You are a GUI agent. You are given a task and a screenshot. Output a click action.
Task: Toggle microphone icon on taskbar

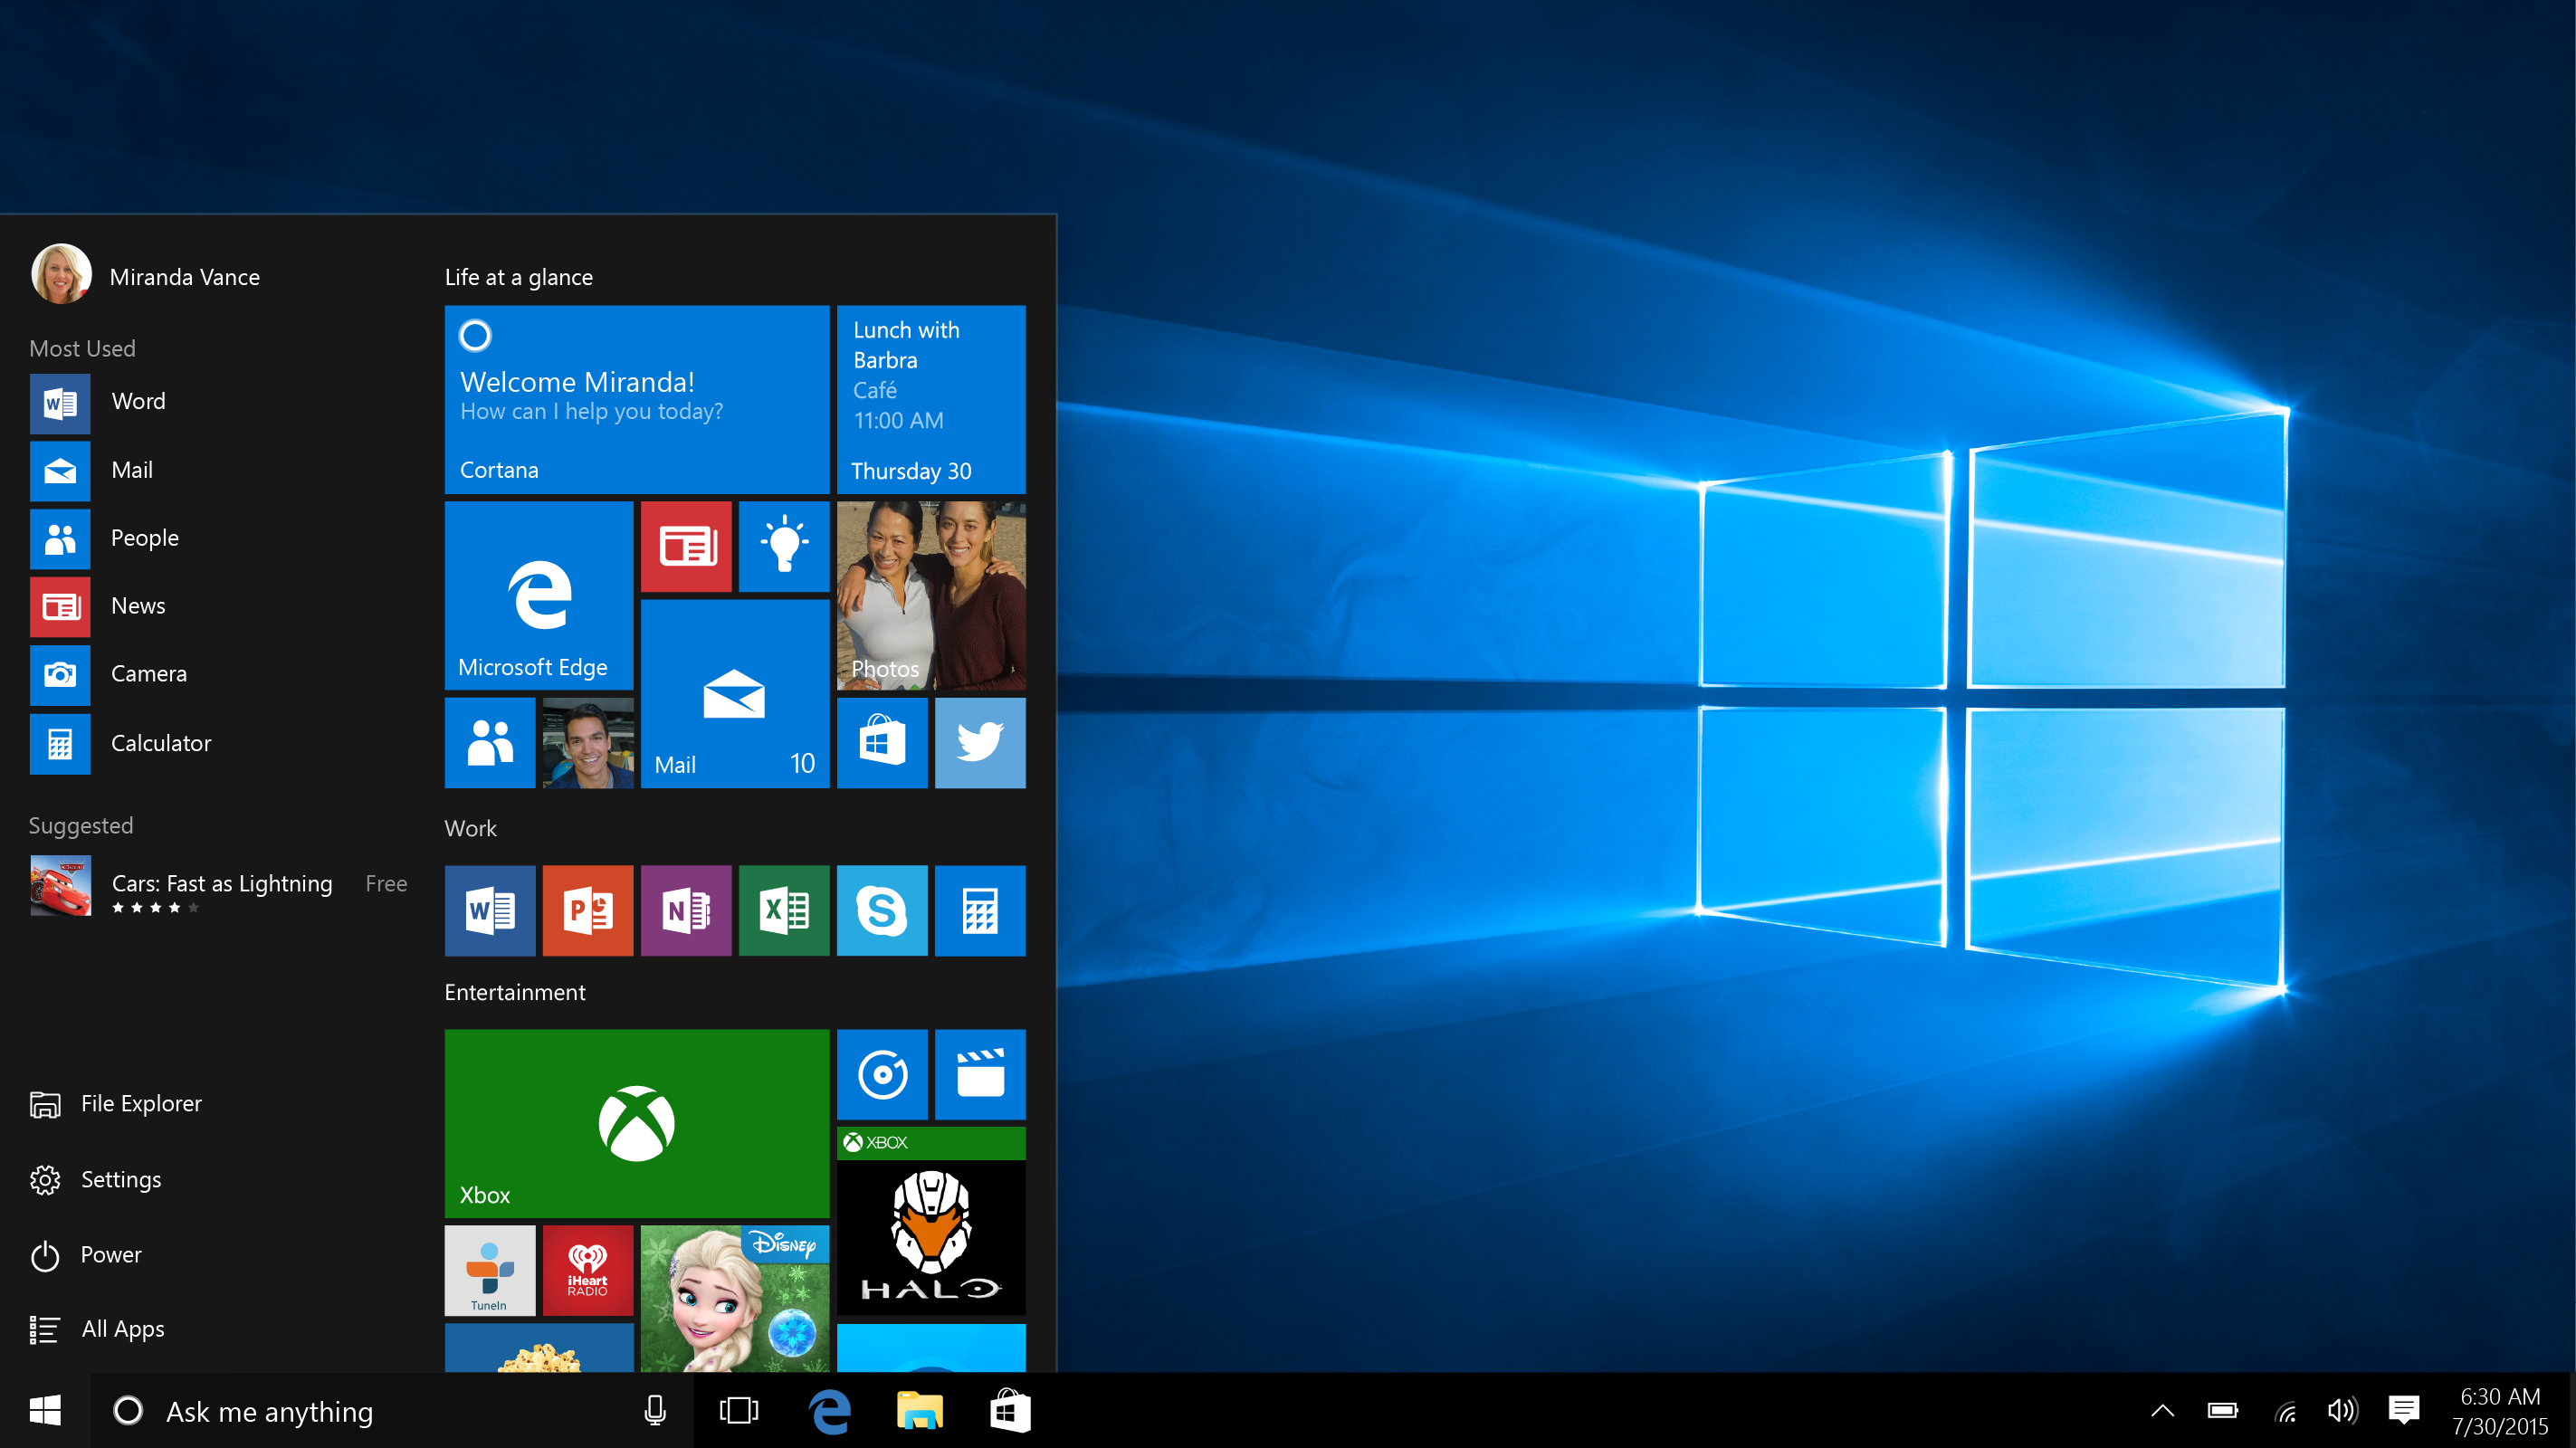point(654,1409)
